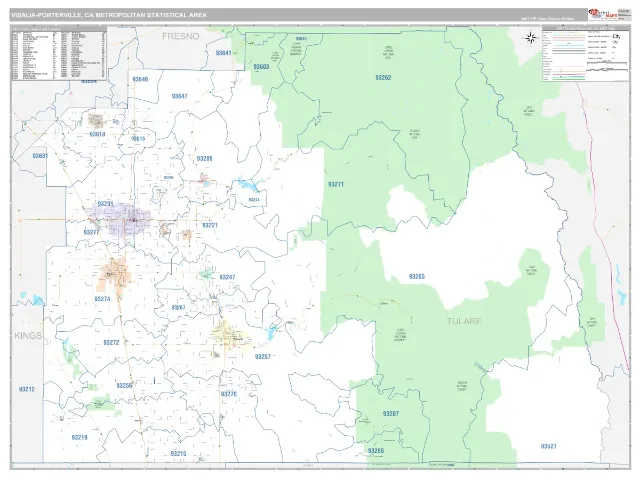Select ZIP code 93527 label
This screenshot has width=640, height=480.
pos(548,446)
